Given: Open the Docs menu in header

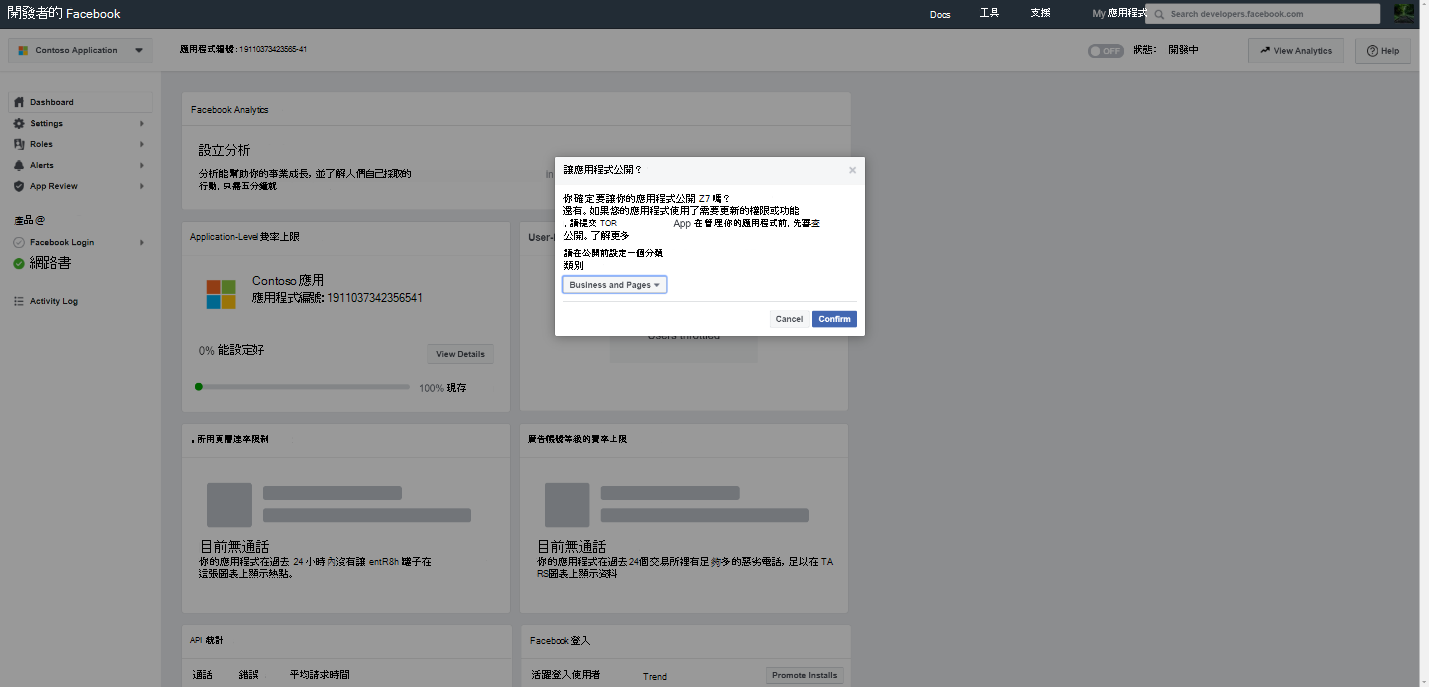Looking at the screenshot, I should pyautogui.click(x=940, y=14).
